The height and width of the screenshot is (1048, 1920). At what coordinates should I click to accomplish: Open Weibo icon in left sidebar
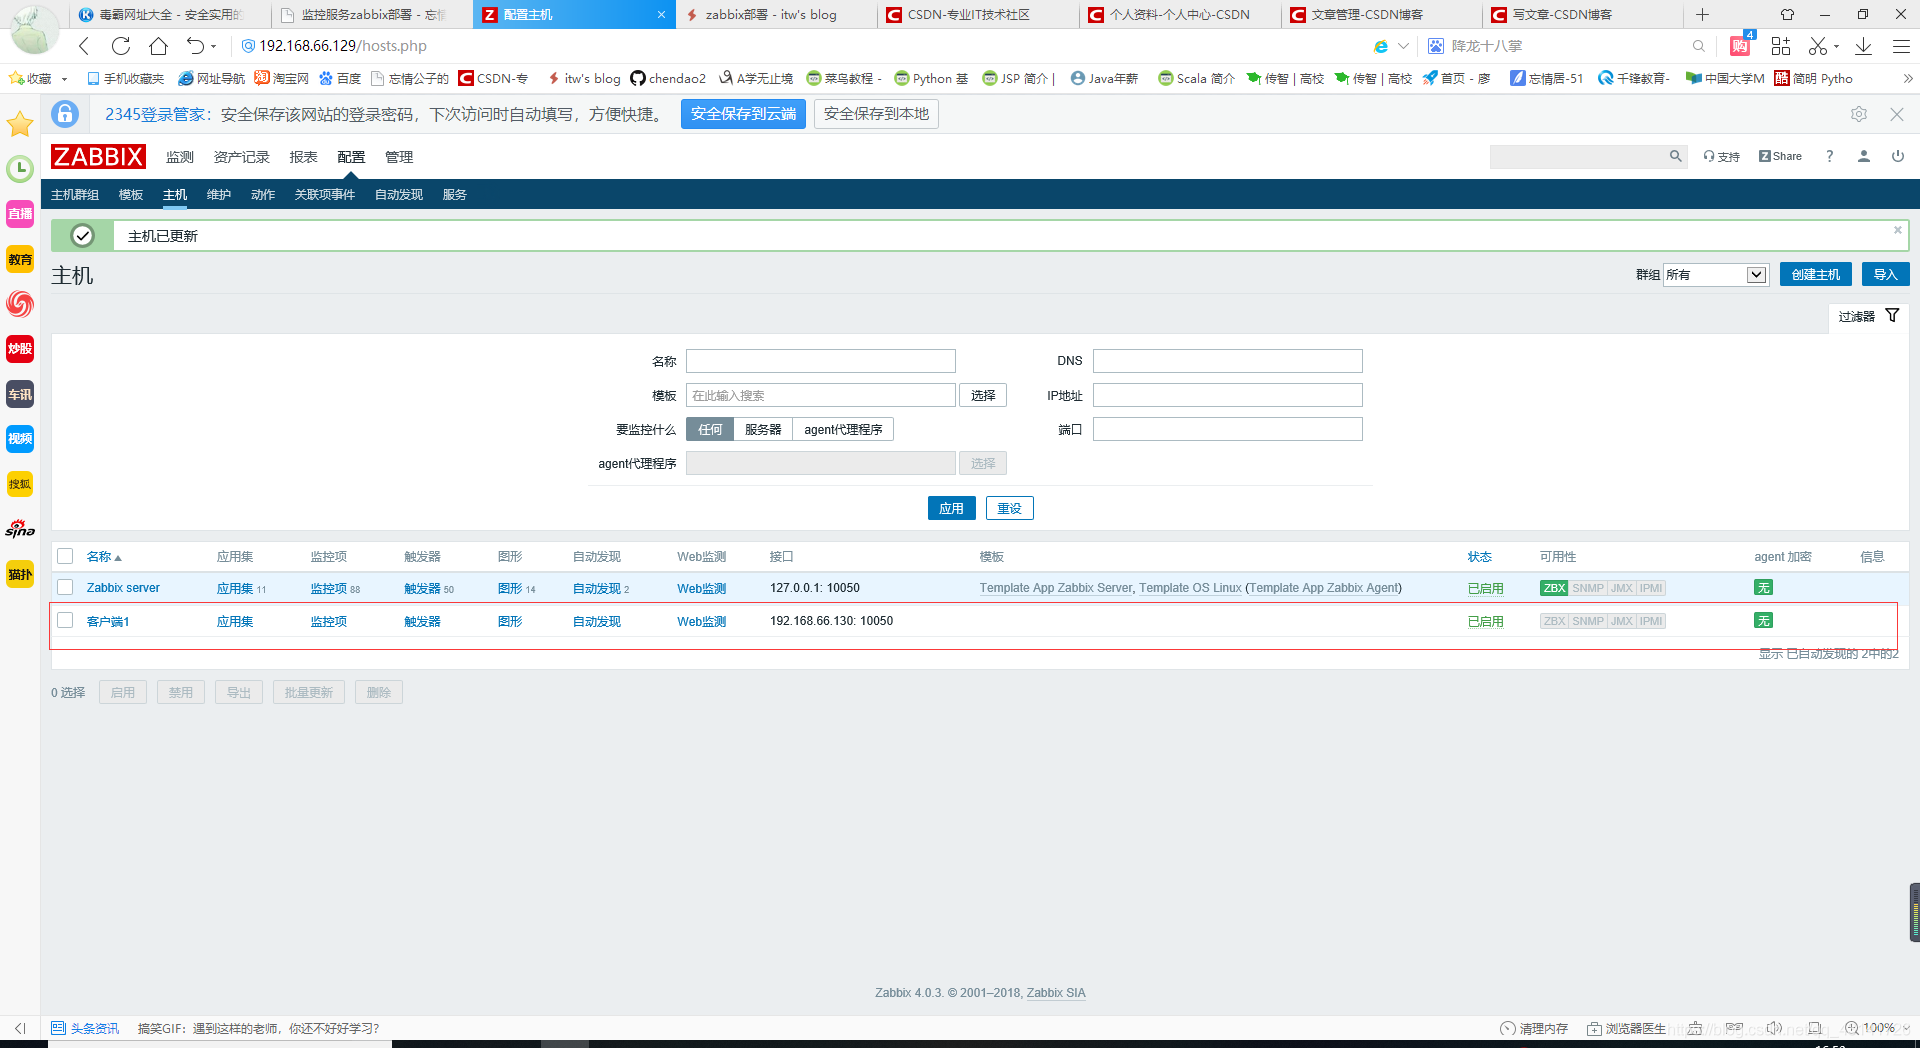click(x=20, y=304)
